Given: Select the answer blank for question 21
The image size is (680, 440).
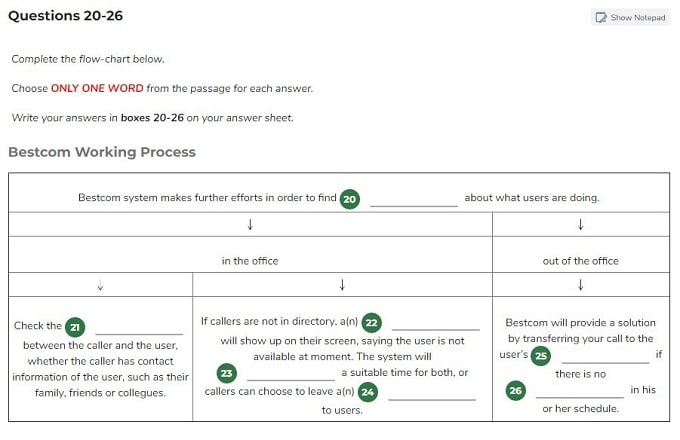Looking at the screenshot, I should 139,327.
